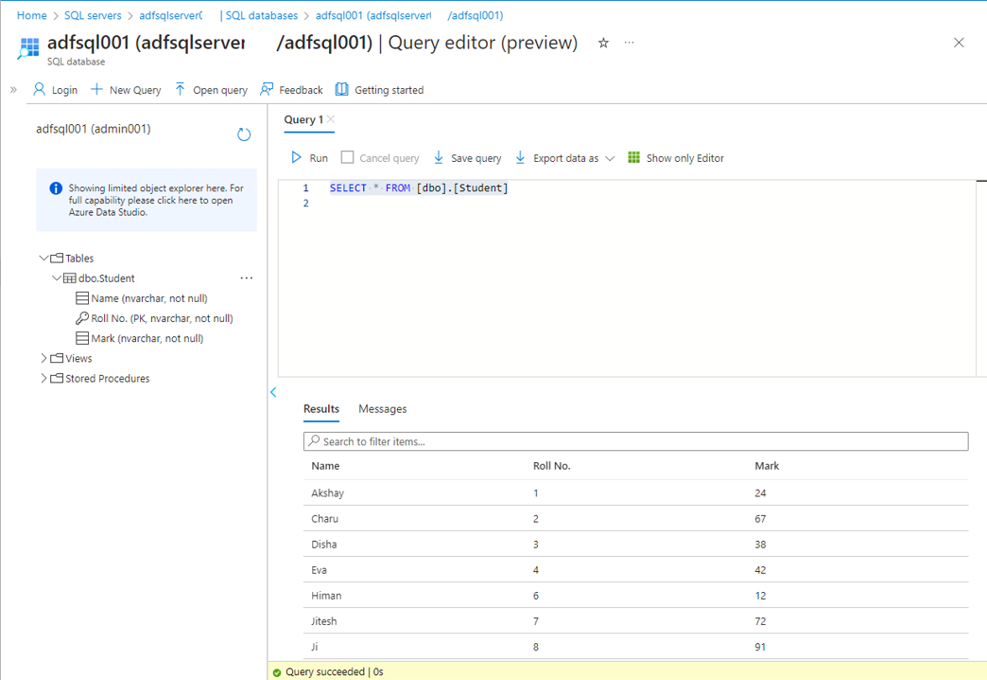
Task: Expand the Stored Procedures node
Action: point(44,378)
